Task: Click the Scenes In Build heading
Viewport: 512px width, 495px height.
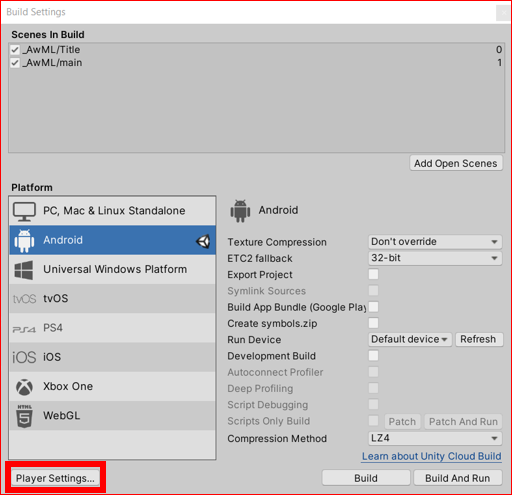Action: [x=48, y=35]
